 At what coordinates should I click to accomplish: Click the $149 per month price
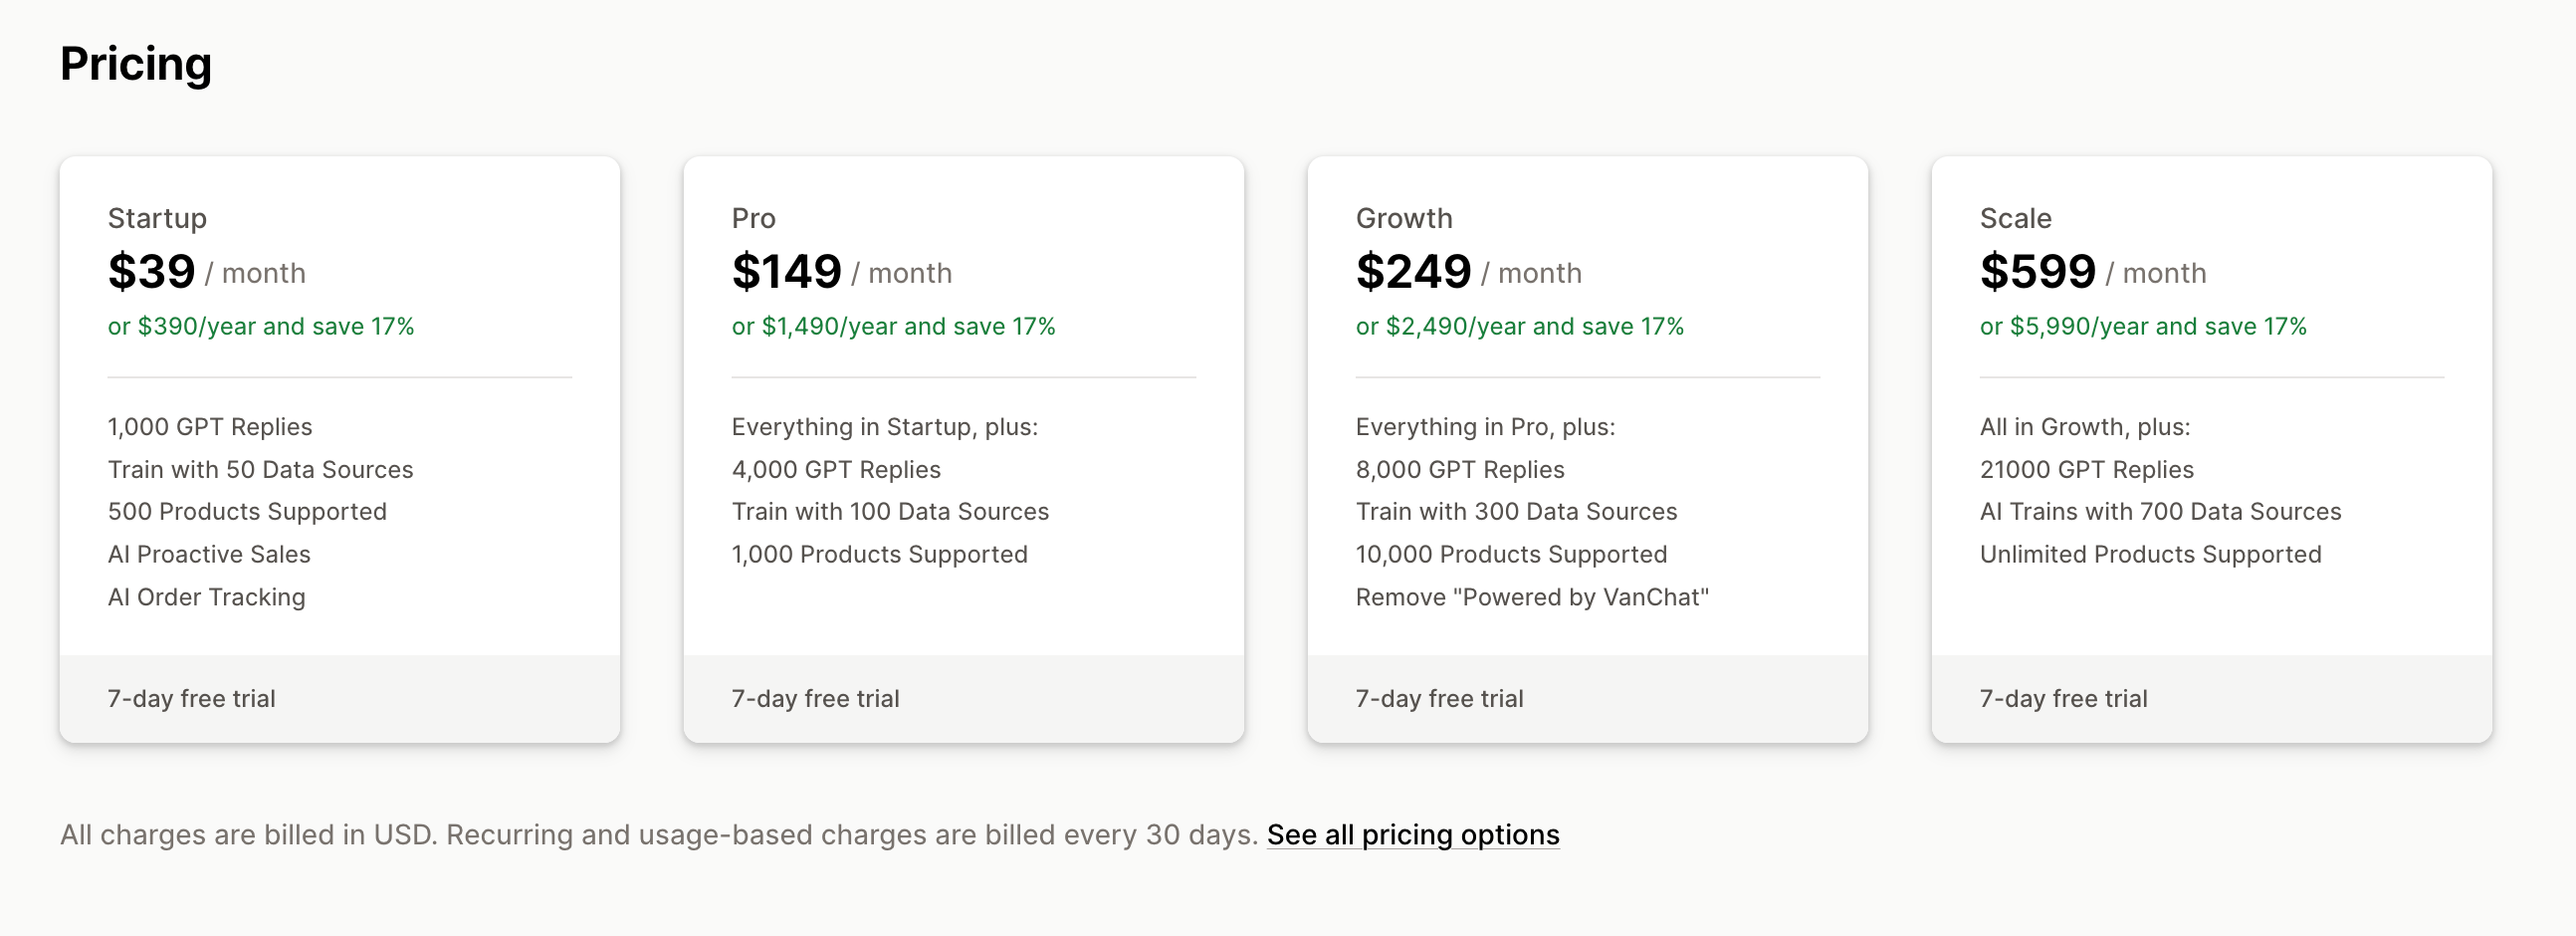click(787, 272)
